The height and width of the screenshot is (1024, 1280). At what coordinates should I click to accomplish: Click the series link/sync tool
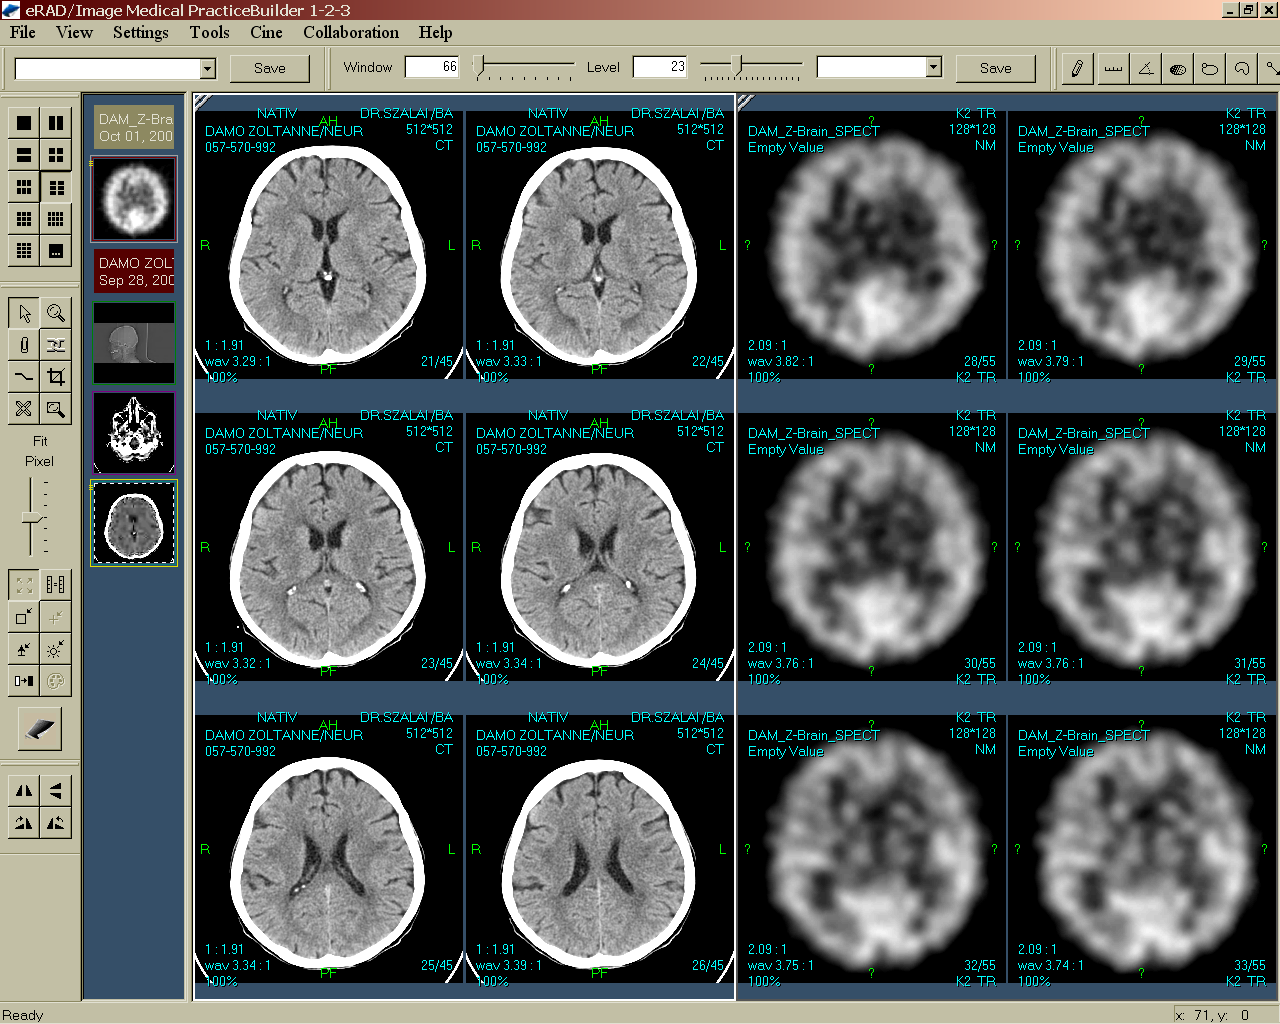coord(56,345)
